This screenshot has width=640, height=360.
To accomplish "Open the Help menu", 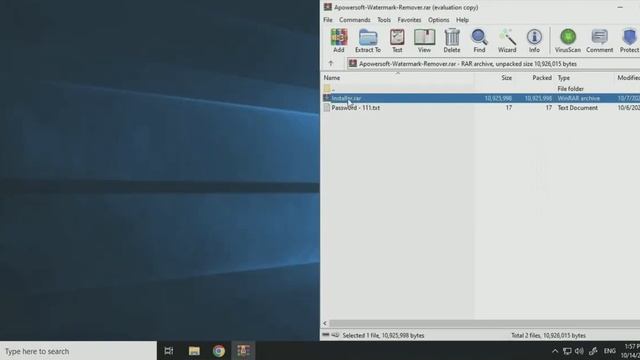I will [462, 20].
